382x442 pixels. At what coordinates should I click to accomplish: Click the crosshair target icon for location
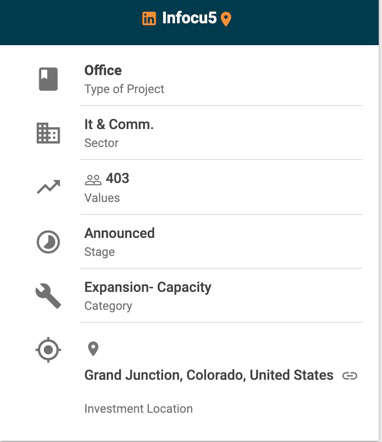48,350
